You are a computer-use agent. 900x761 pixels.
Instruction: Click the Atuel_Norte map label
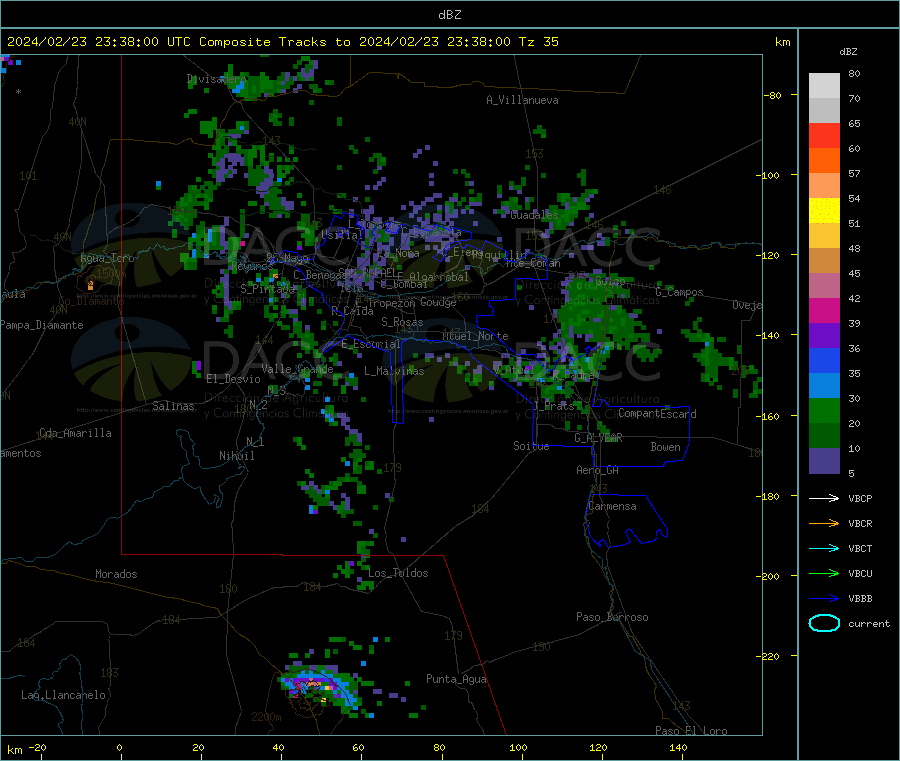(475, 336)
